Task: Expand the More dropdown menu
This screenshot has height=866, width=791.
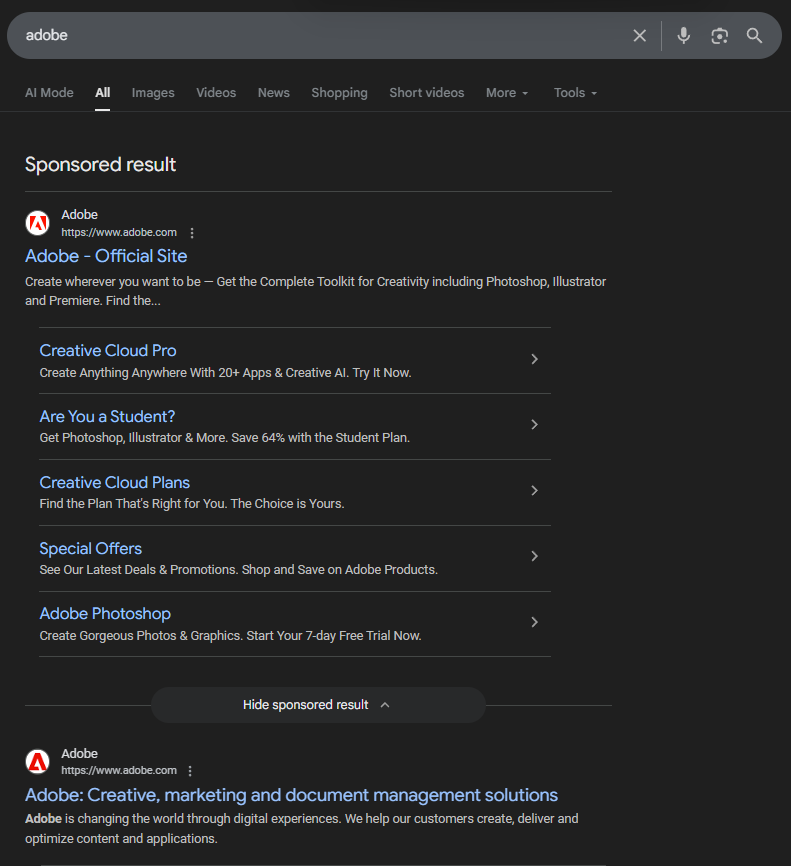Action: [x=506, y=93]
